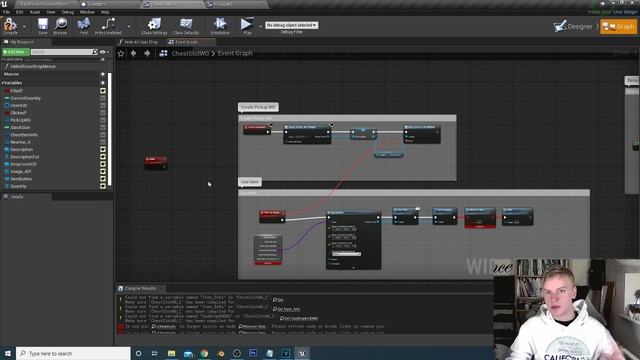Image resolution: width=640 pixels, height=360 pixels.
Task: Click the My Blueprint search field
Action: tap(62, 52)
